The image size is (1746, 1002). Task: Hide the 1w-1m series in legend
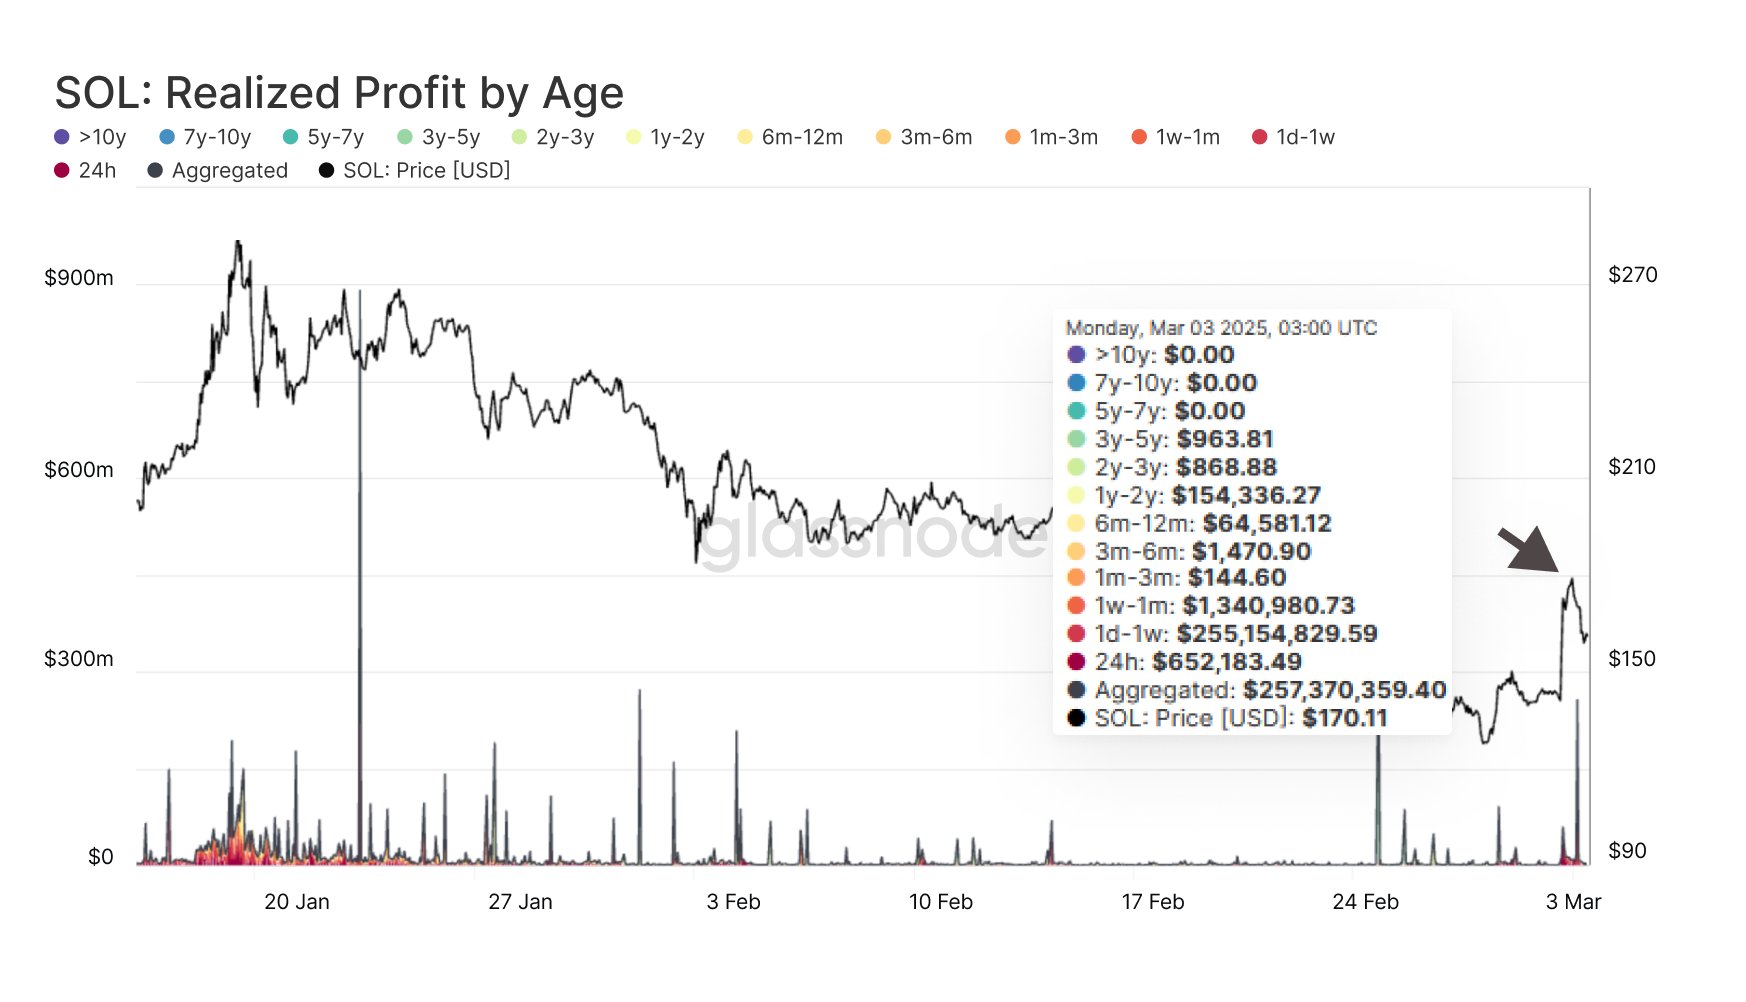tap(1175, 137)
